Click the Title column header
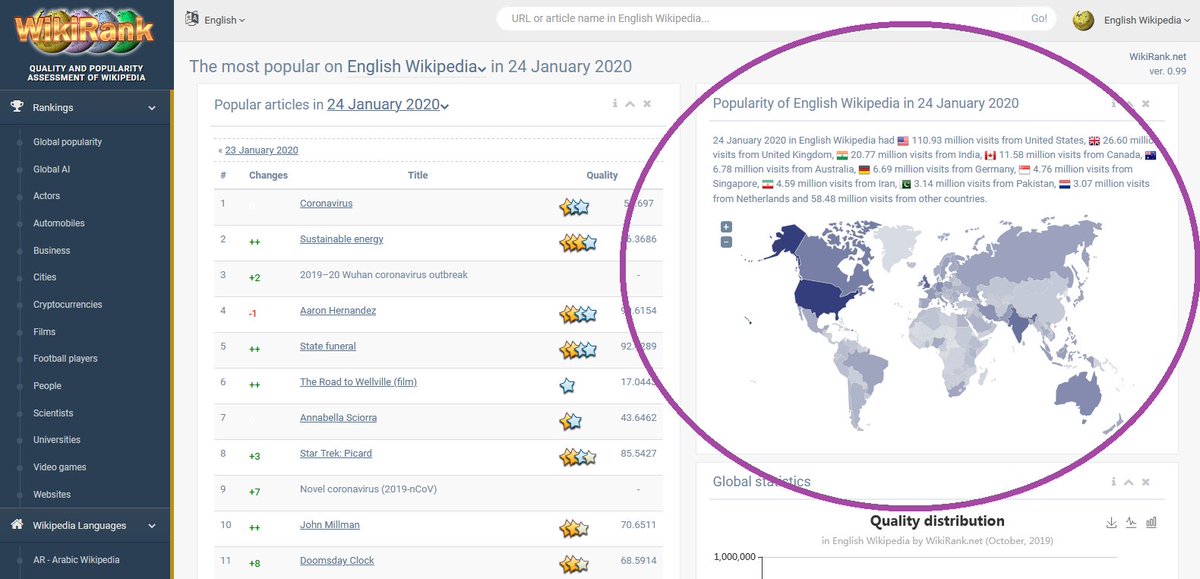 418,175
